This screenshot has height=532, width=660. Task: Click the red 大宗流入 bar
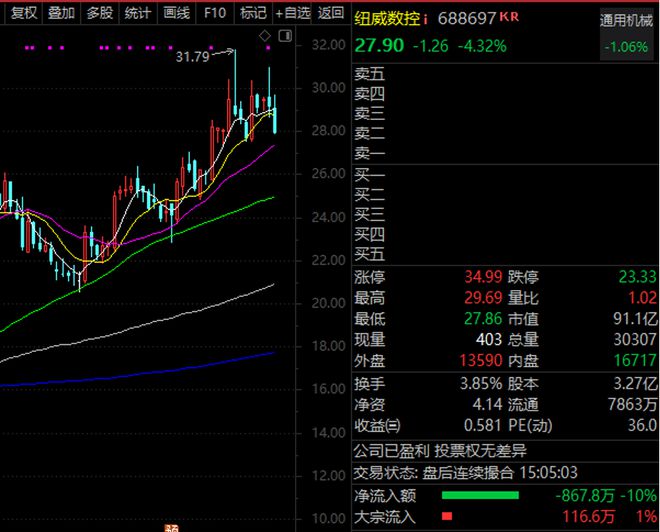point(447,516)
